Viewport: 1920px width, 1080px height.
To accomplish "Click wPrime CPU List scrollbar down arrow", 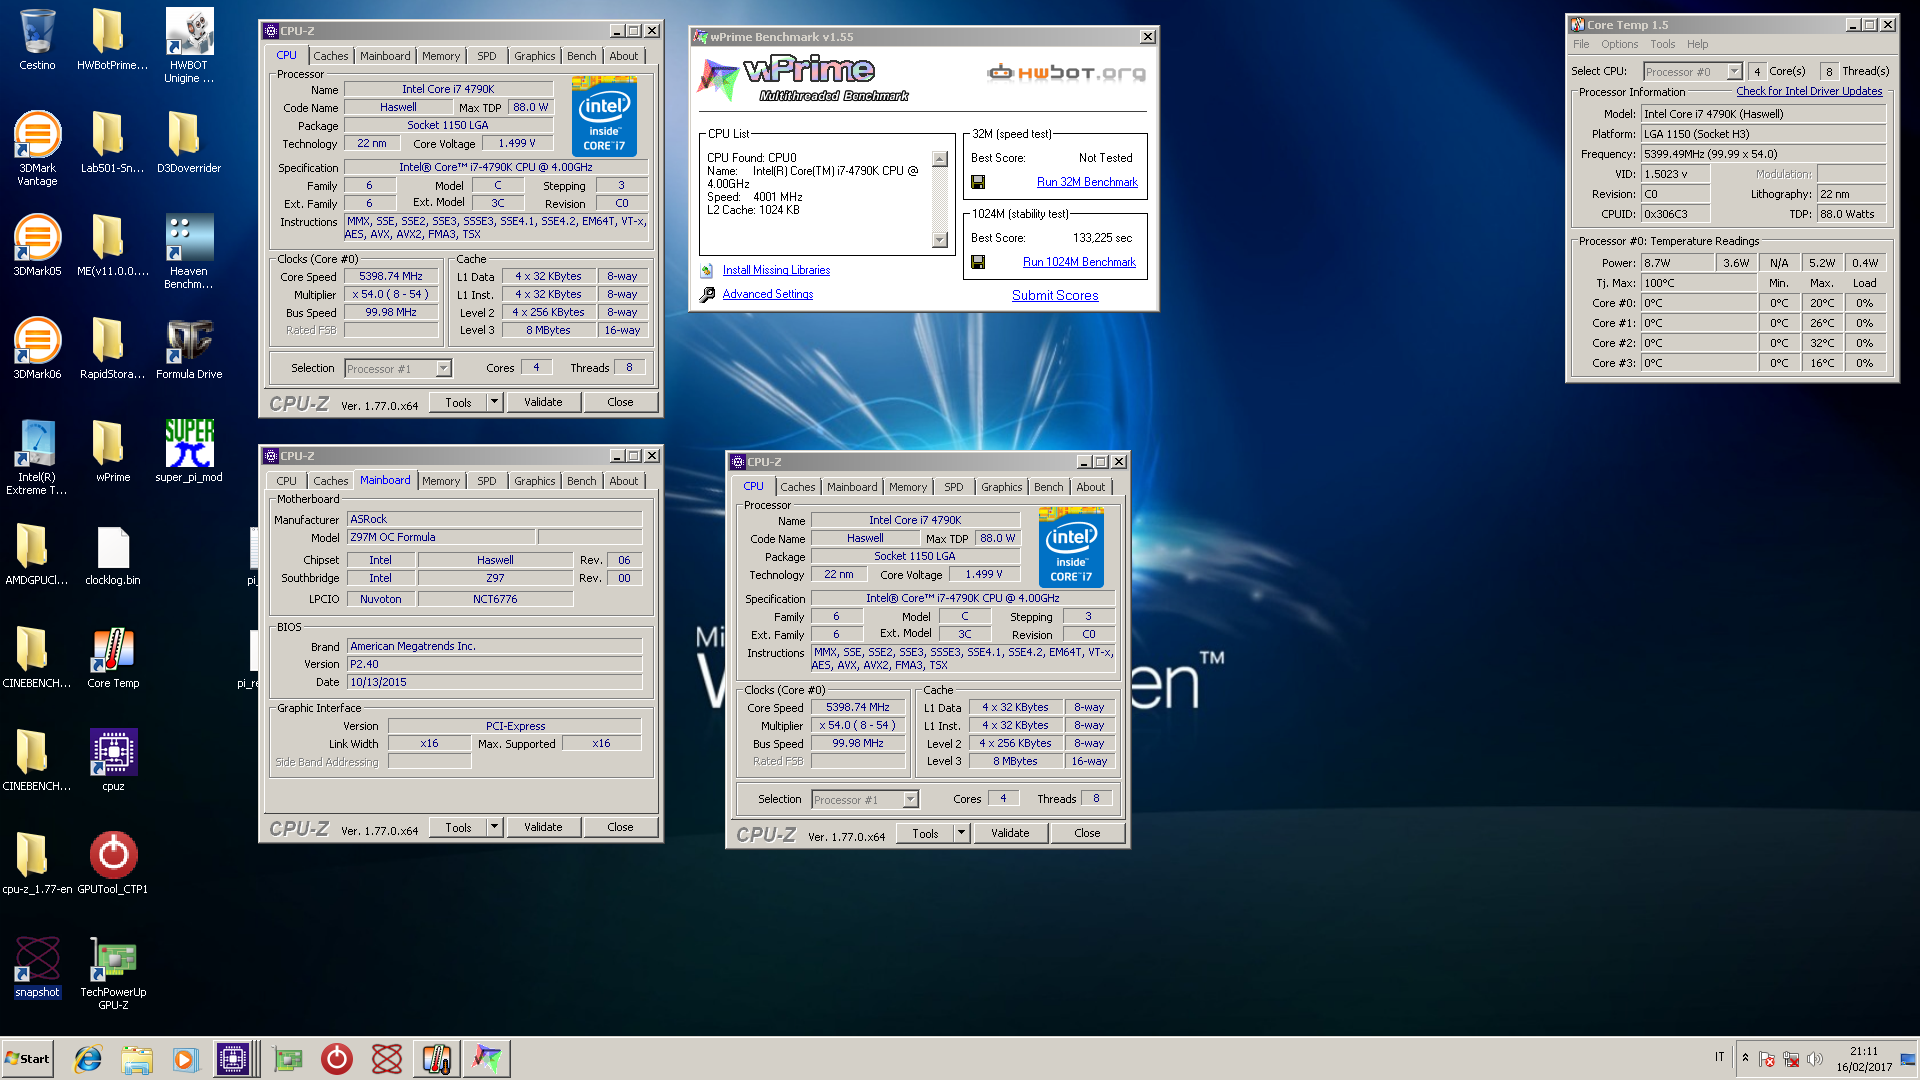I will (x=939, y=240).
